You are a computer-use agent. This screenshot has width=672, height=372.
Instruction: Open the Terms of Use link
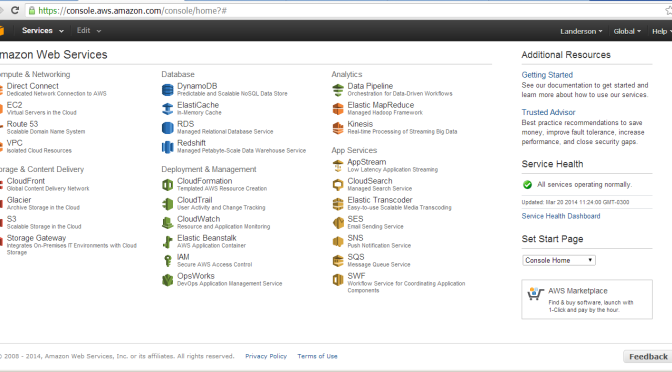(317, 356)
